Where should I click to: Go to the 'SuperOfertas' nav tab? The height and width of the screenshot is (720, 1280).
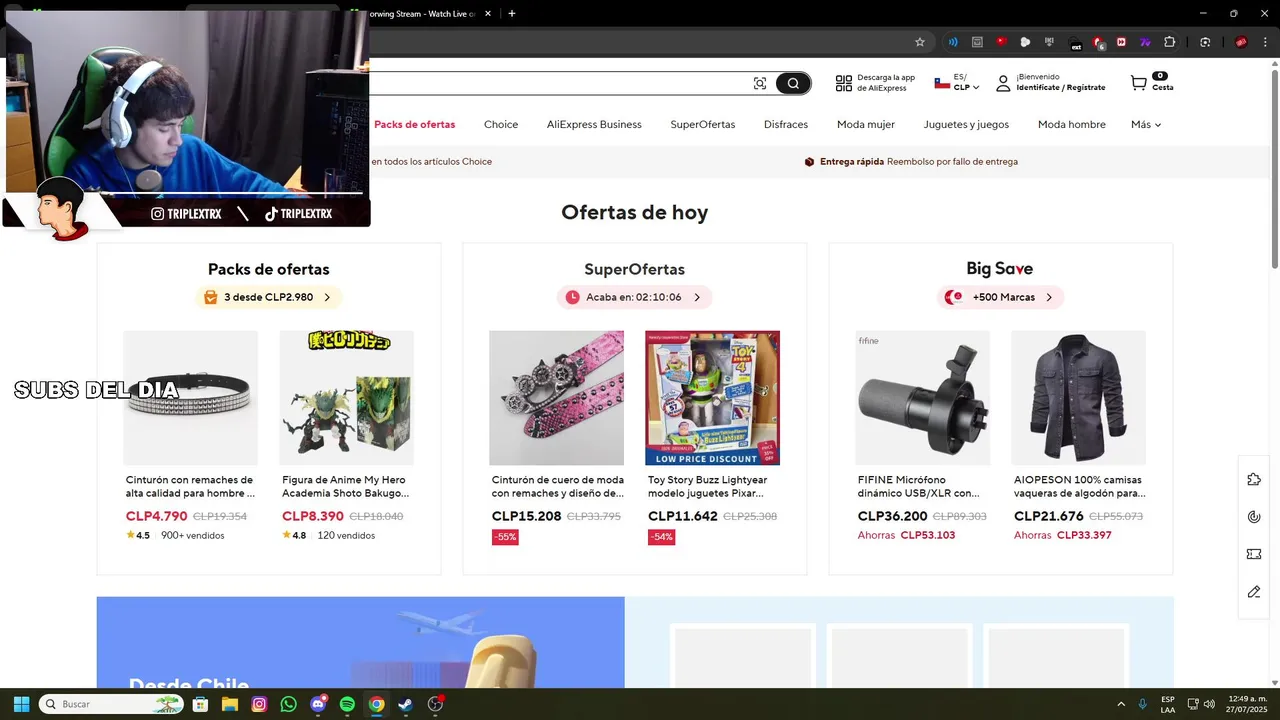[x=703, y=124]
